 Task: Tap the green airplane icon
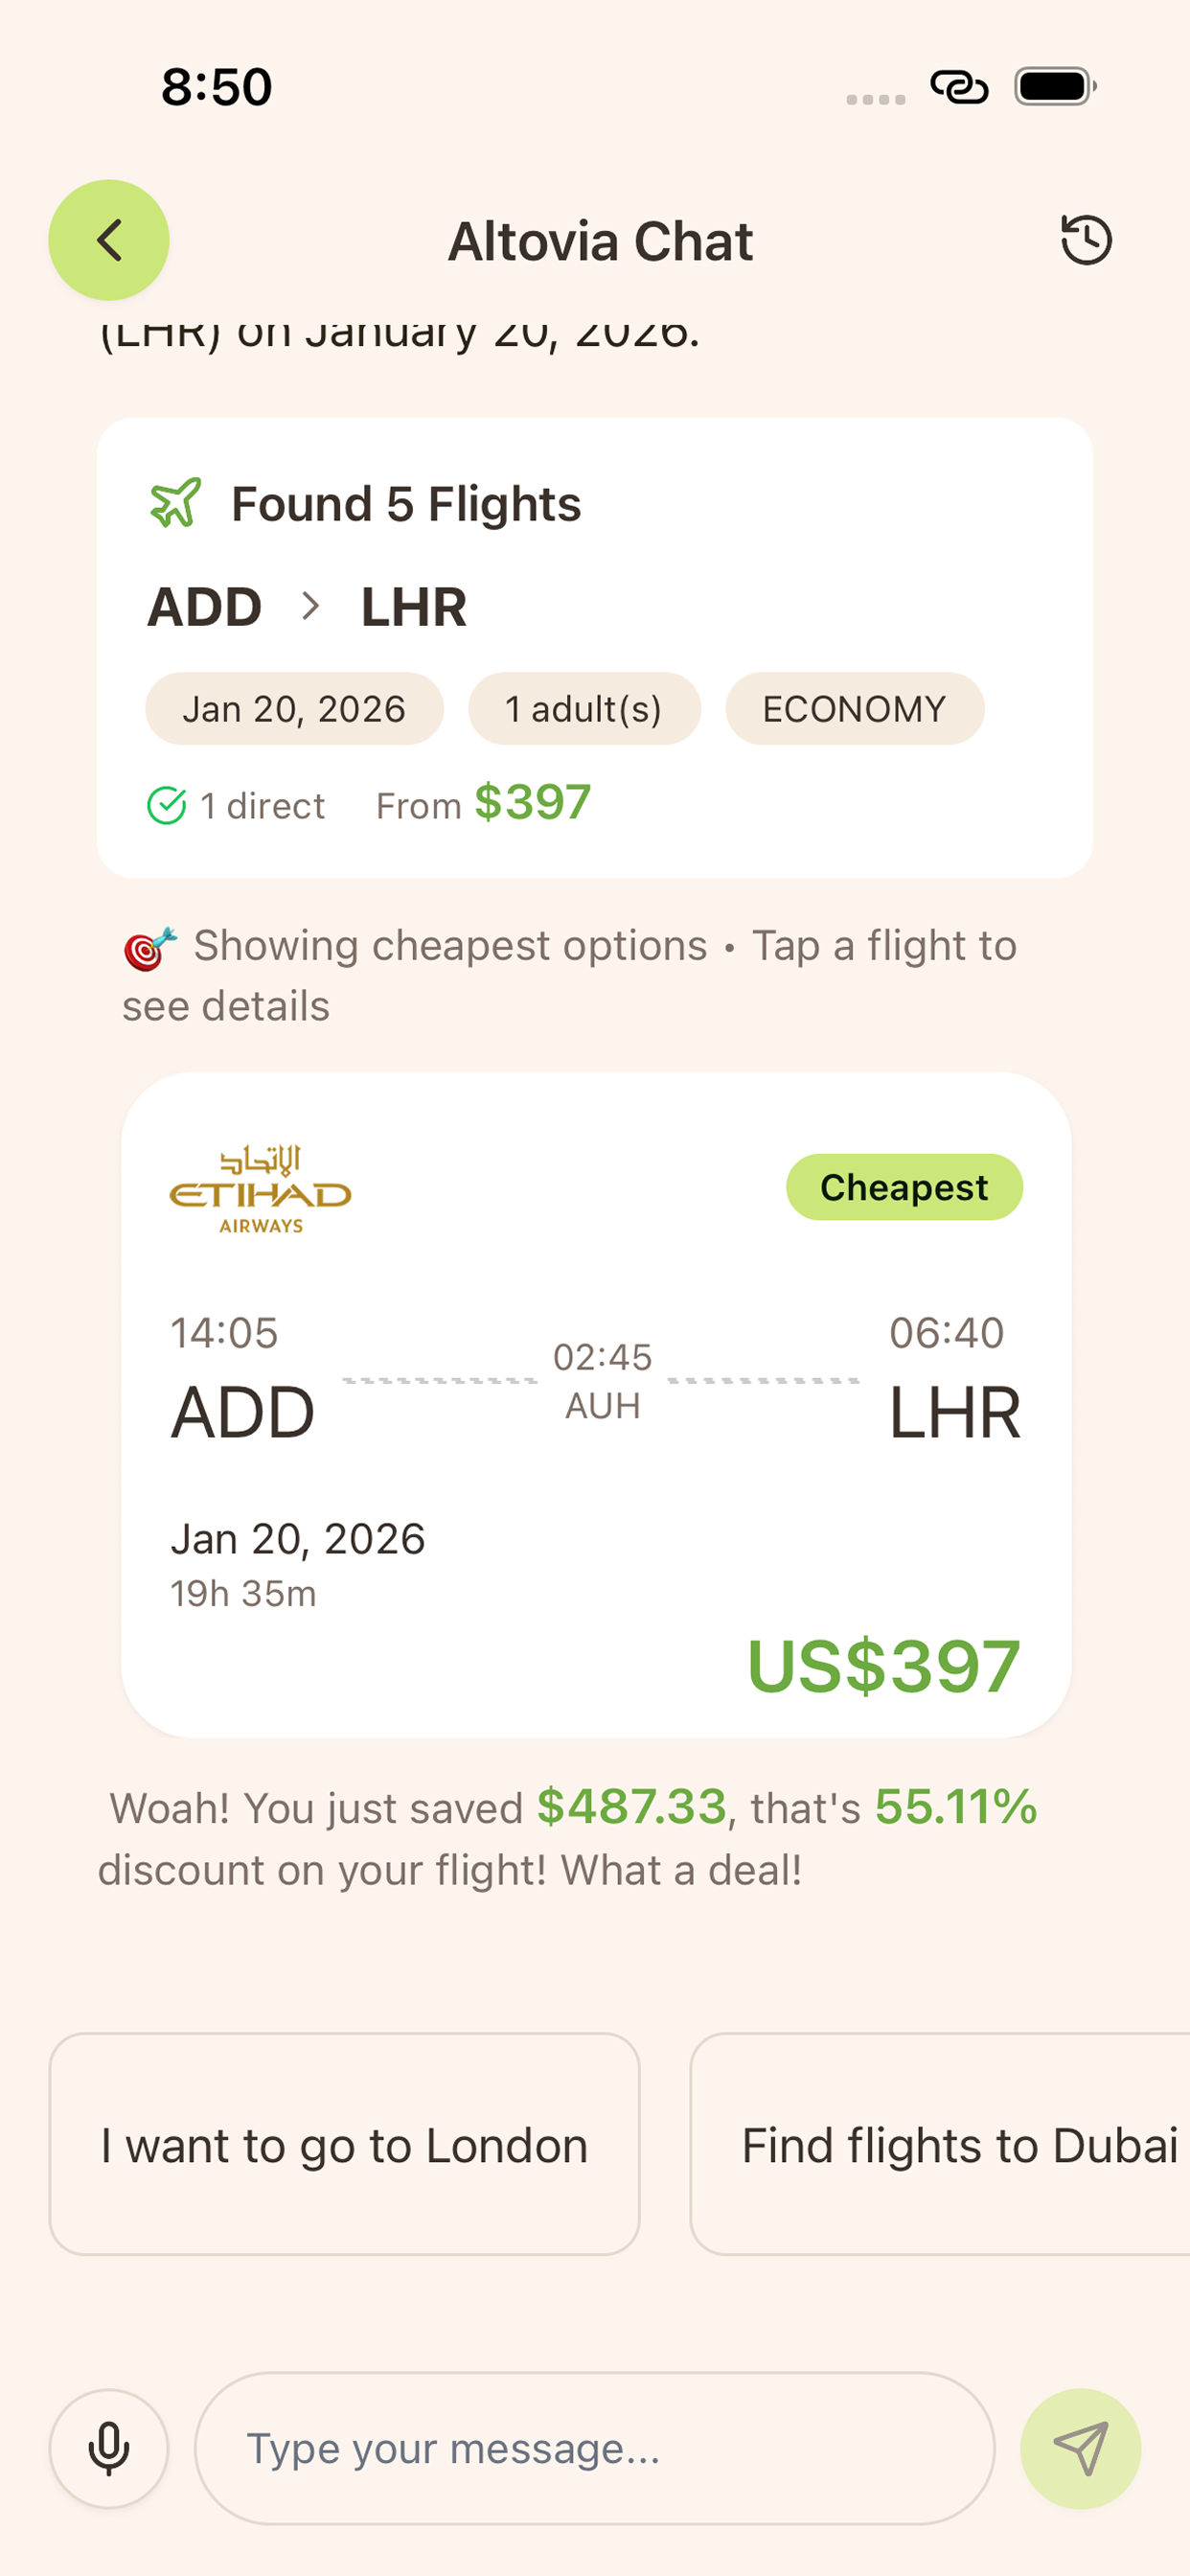point(176,502)
